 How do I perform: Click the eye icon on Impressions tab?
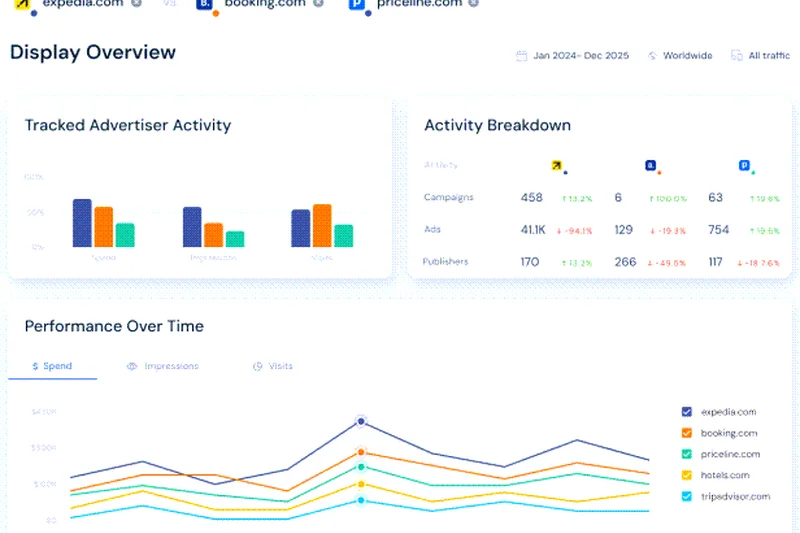pyautogui.click(x=132, y=366)
